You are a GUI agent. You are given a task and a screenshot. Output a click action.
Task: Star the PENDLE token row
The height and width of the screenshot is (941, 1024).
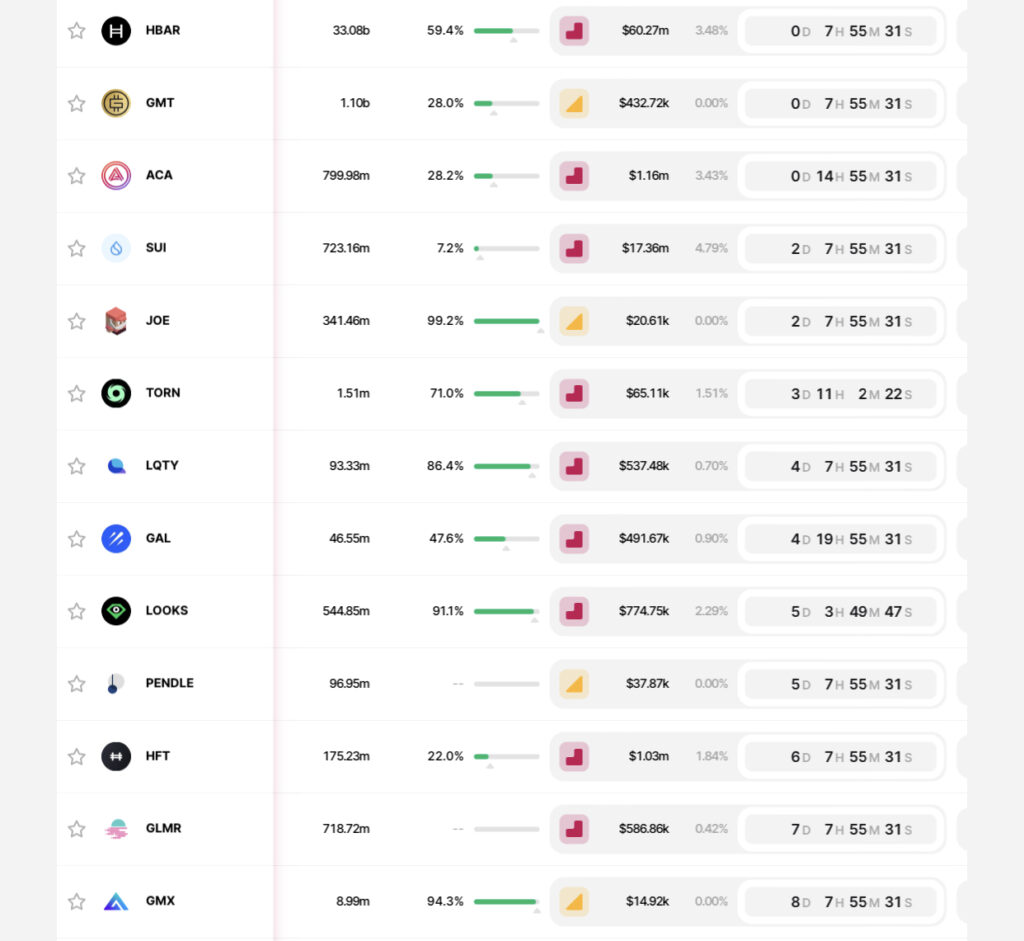[x=76, y=684]
